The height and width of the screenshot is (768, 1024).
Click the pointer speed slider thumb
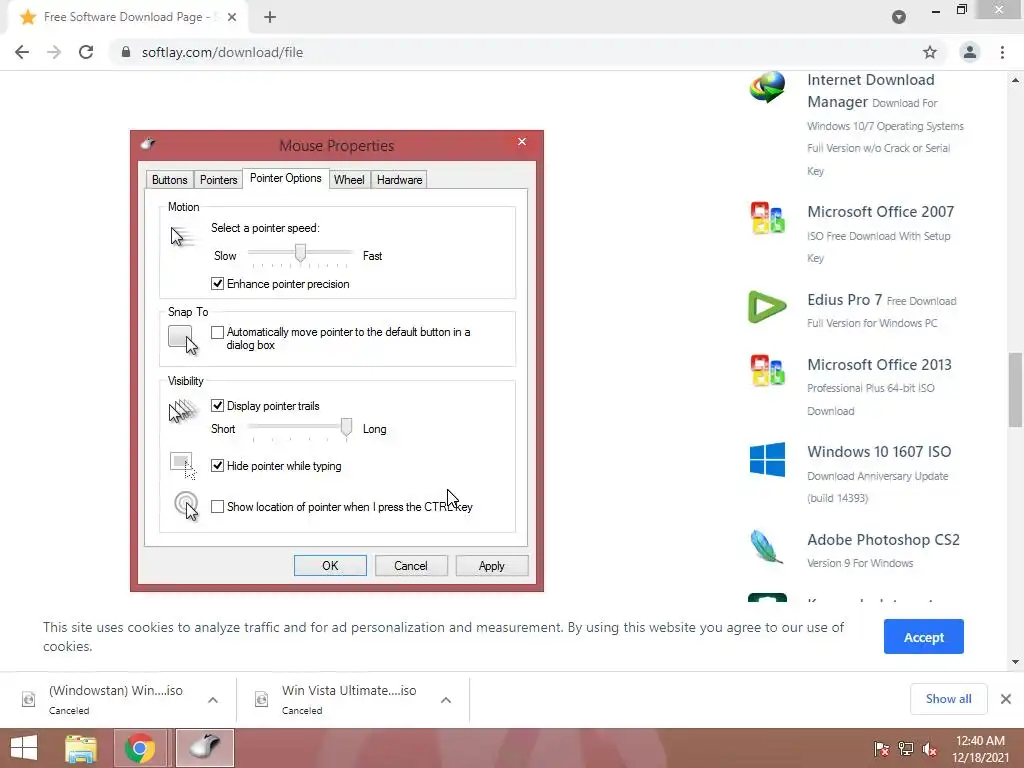click(x=300, y=253)
